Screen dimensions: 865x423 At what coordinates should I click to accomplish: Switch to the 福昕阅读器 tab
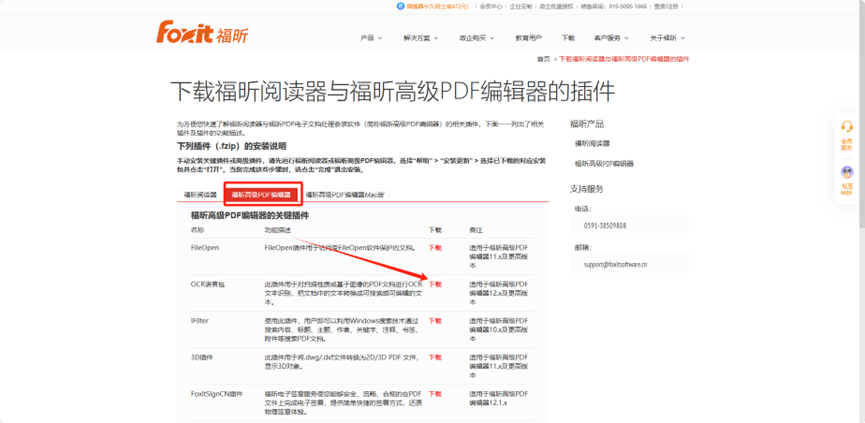coord(200,195)
